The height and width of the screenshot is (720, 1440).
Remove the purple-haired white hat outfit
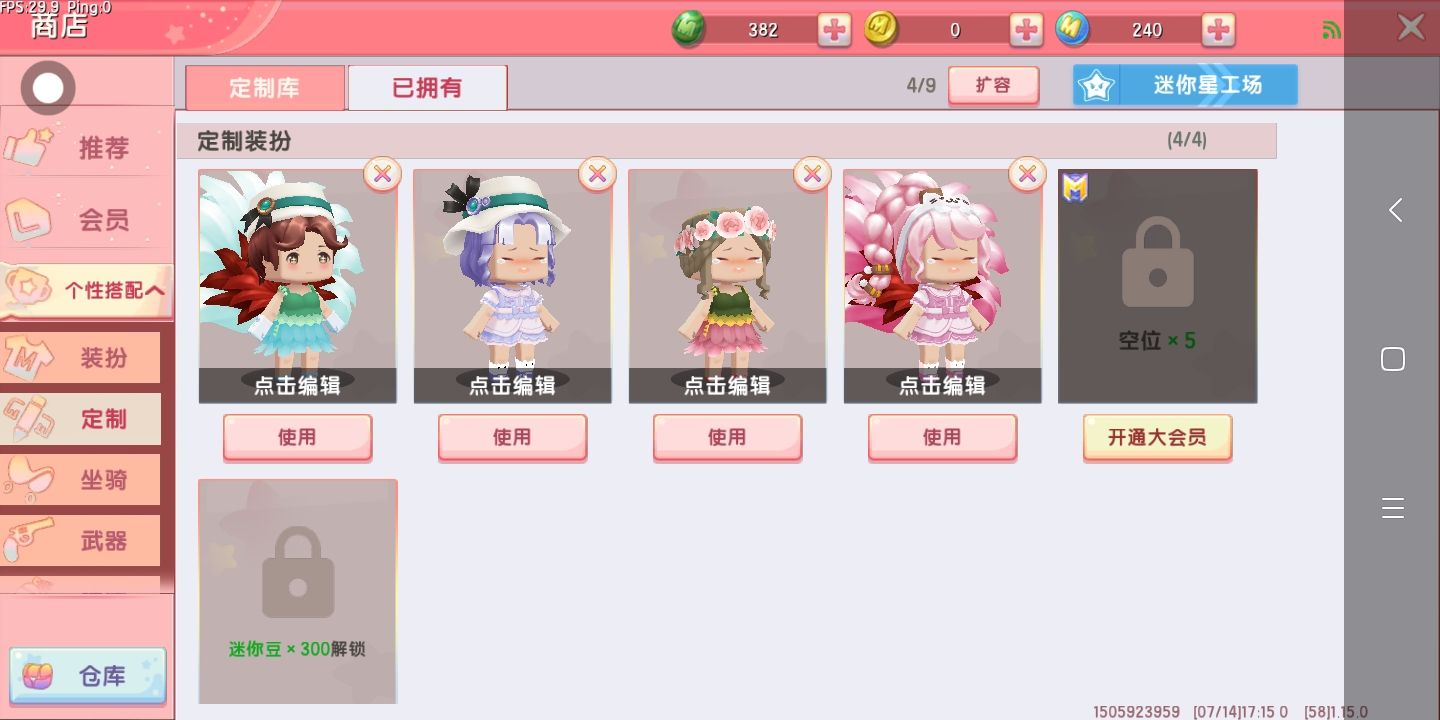pyautogui.click(x=597, y=174)
